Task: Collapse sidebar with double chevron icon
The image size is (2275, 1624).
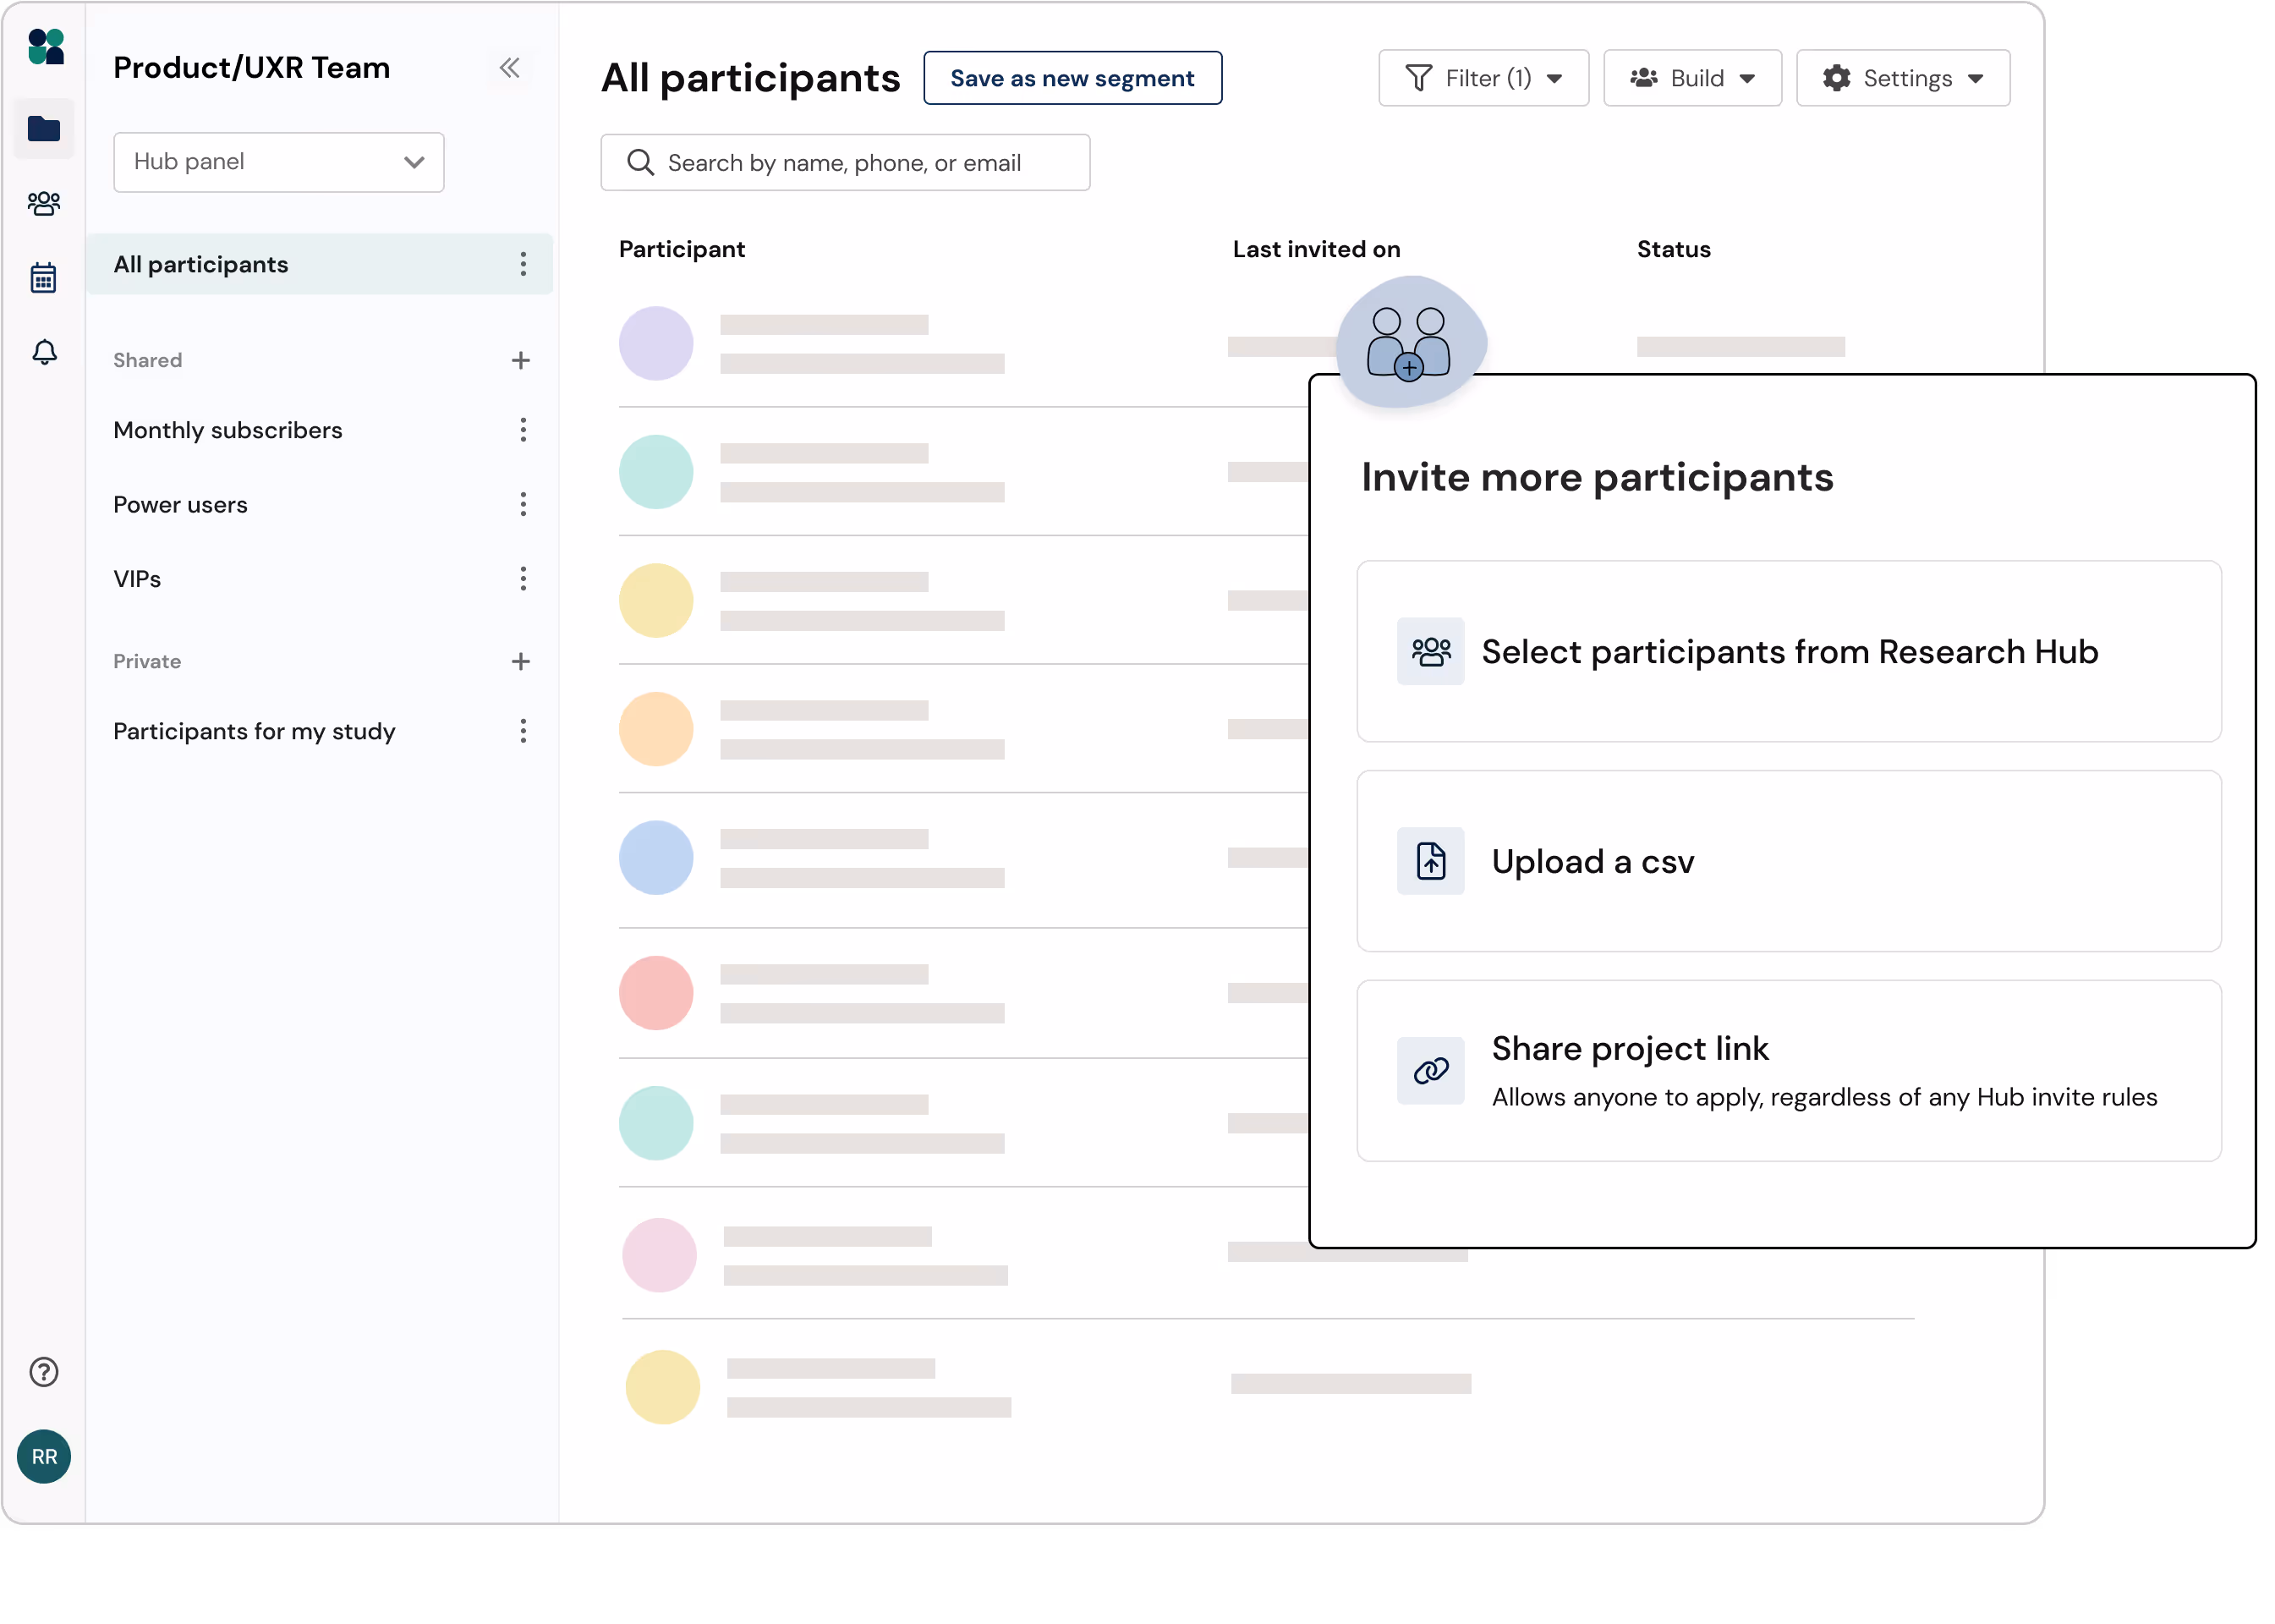Action: [x=510, y=68]
